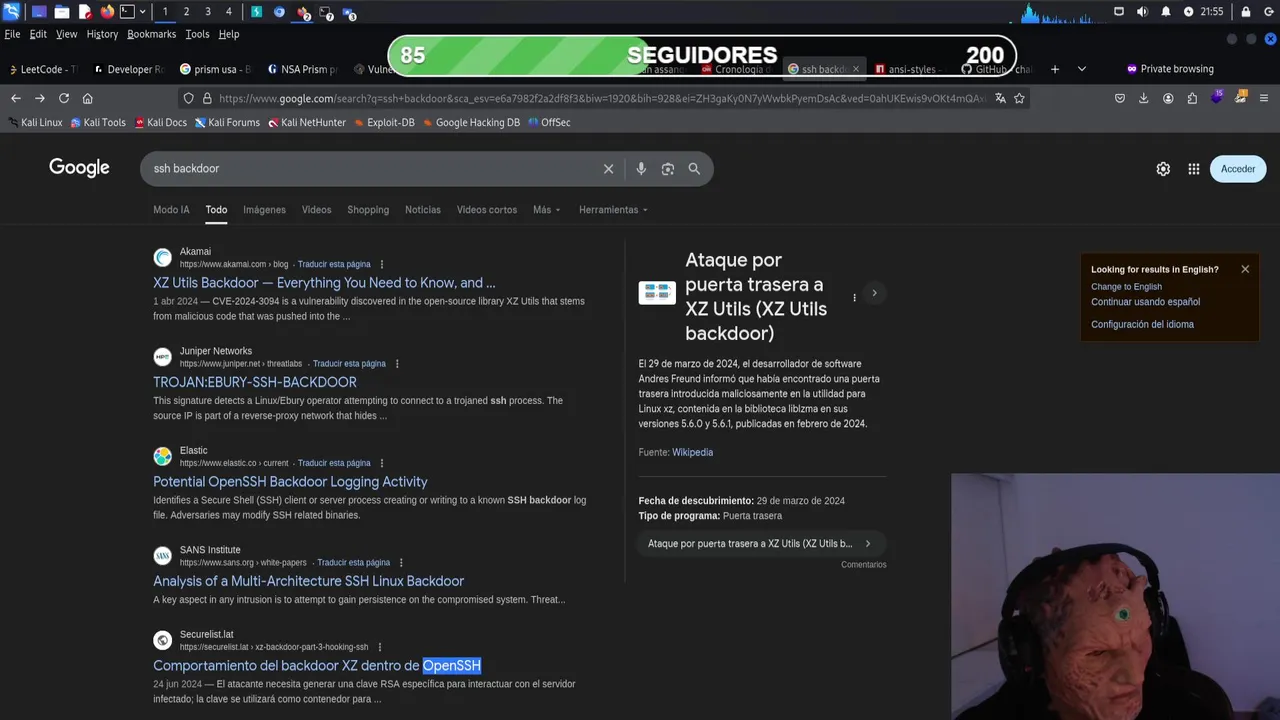Click the Acceder sign-in button
The width and height of the screenshot is (1280, 720).
pos(1238,169)
